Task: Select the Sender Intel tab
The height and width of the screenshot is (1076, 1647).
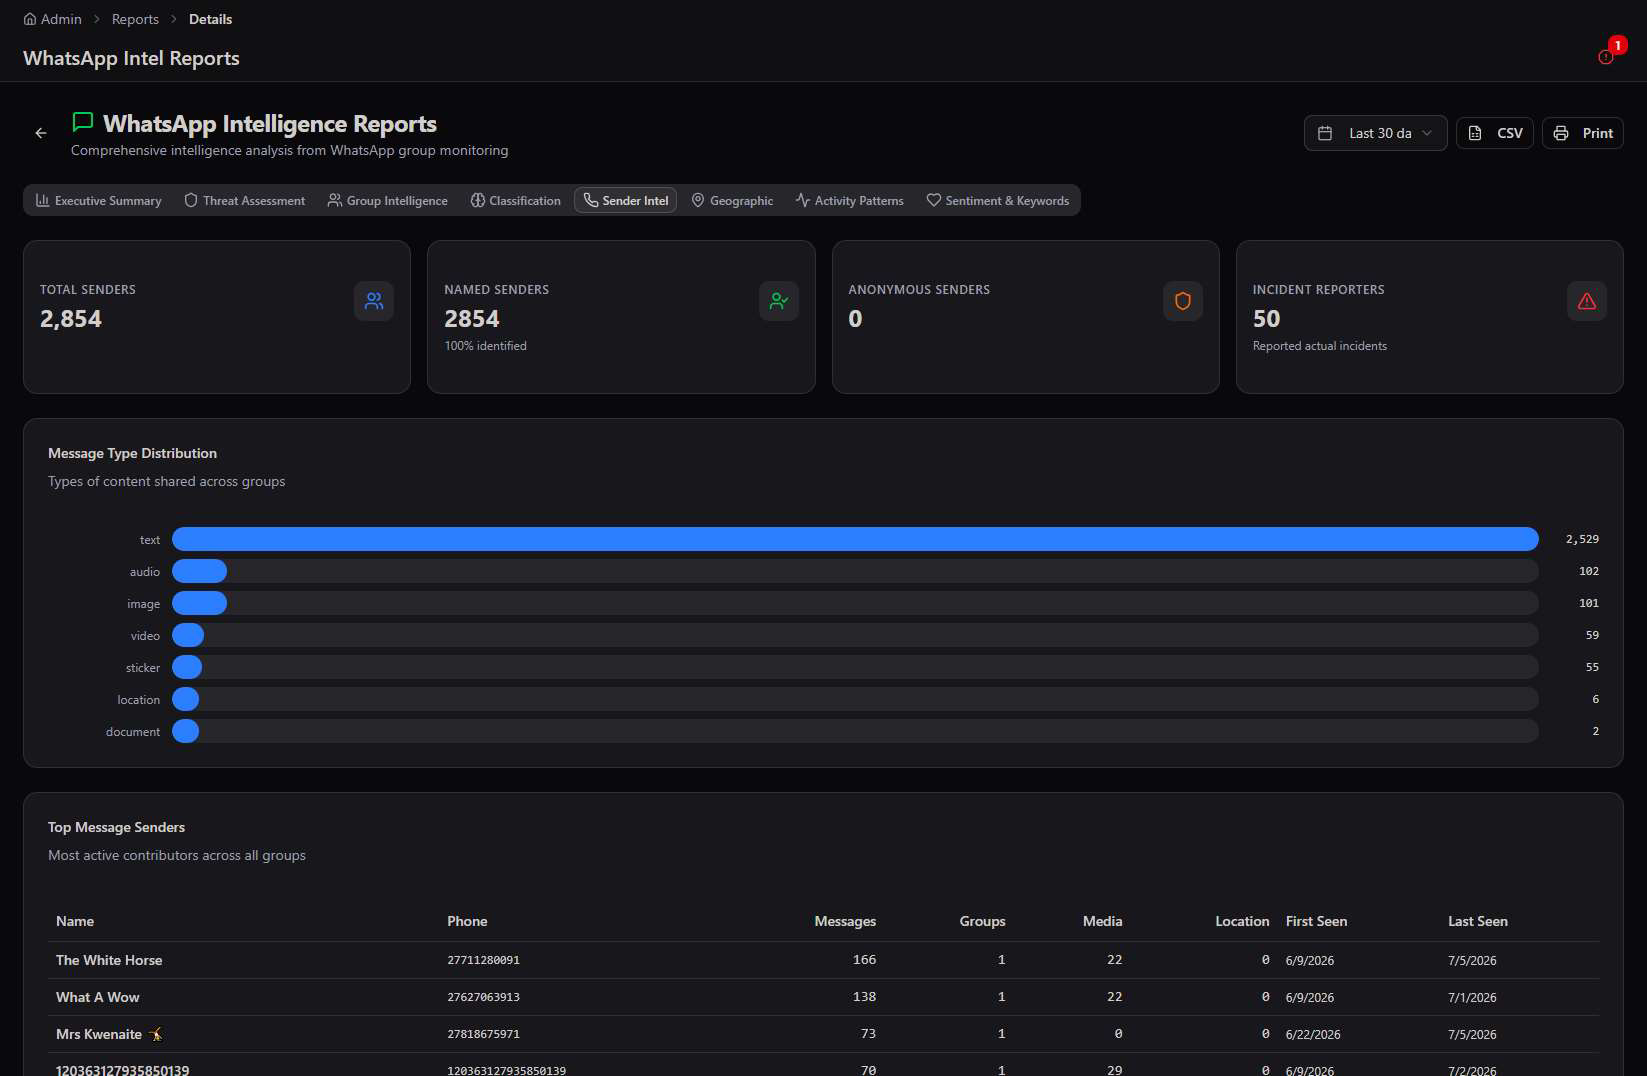Action: [626, 200]
